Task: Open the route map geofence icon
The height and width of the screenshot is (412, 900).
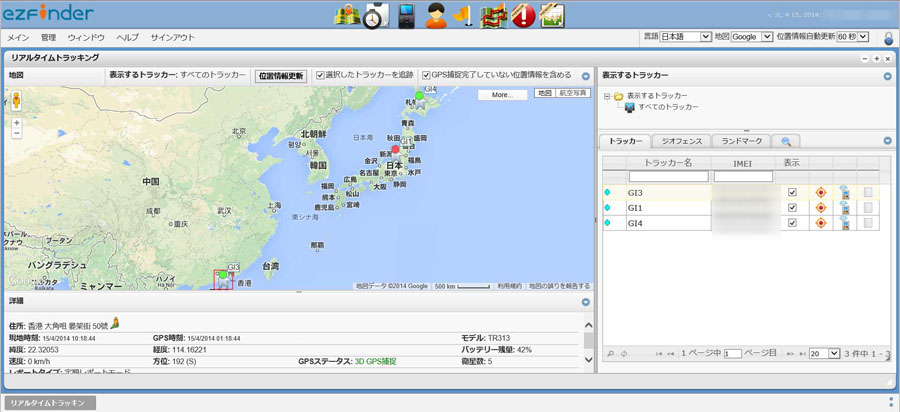Action: 494,15
